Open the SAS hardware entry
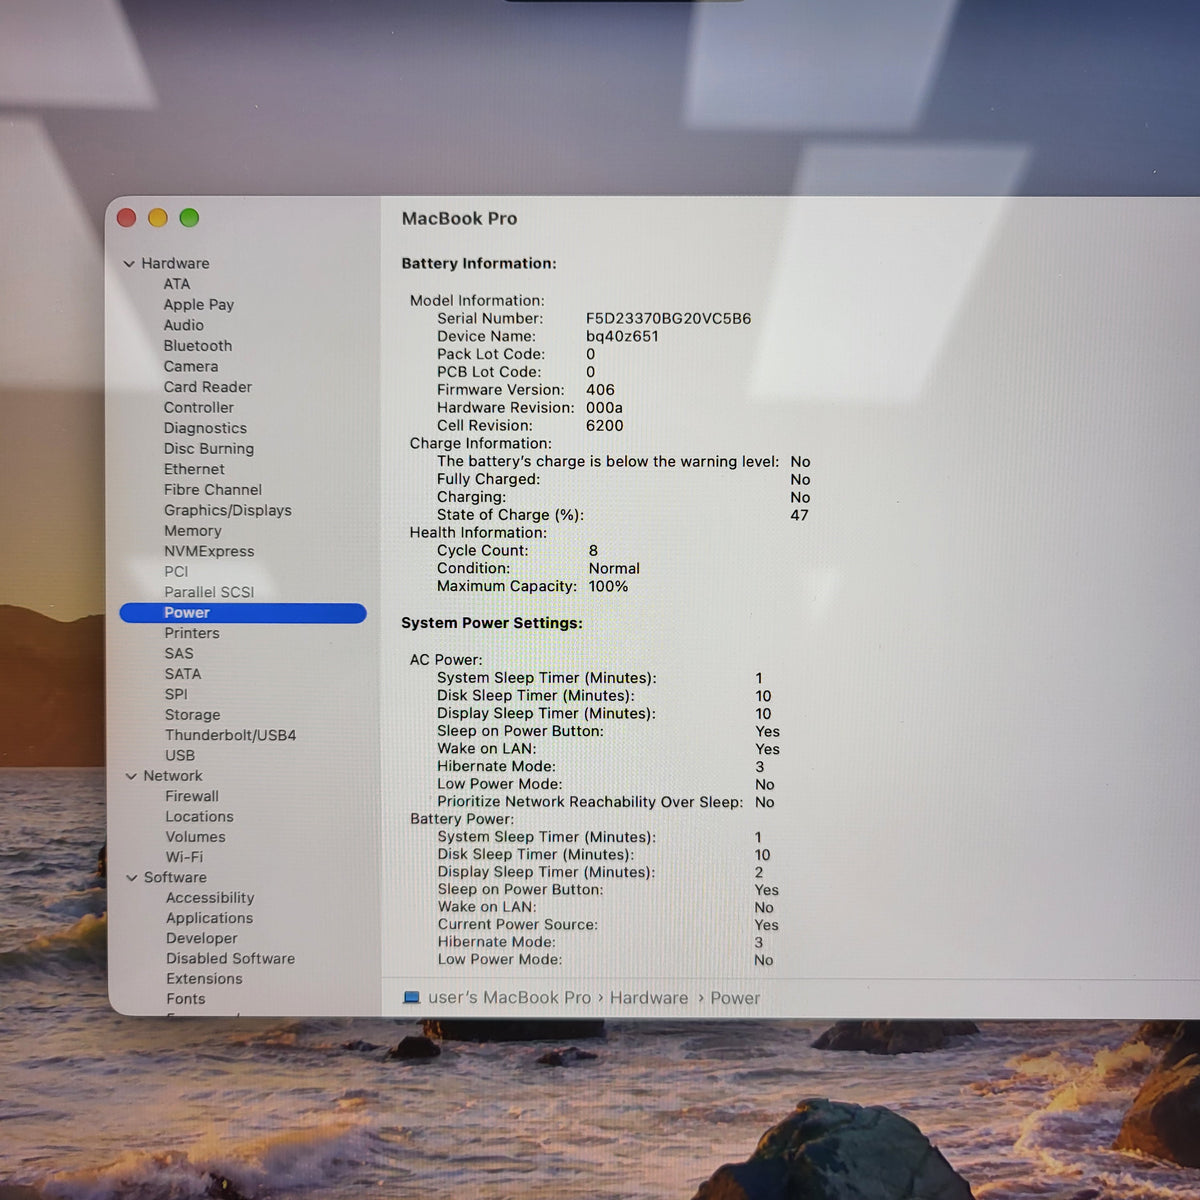Screen dimensions: 1200x1200 click(x=179, y=654)
